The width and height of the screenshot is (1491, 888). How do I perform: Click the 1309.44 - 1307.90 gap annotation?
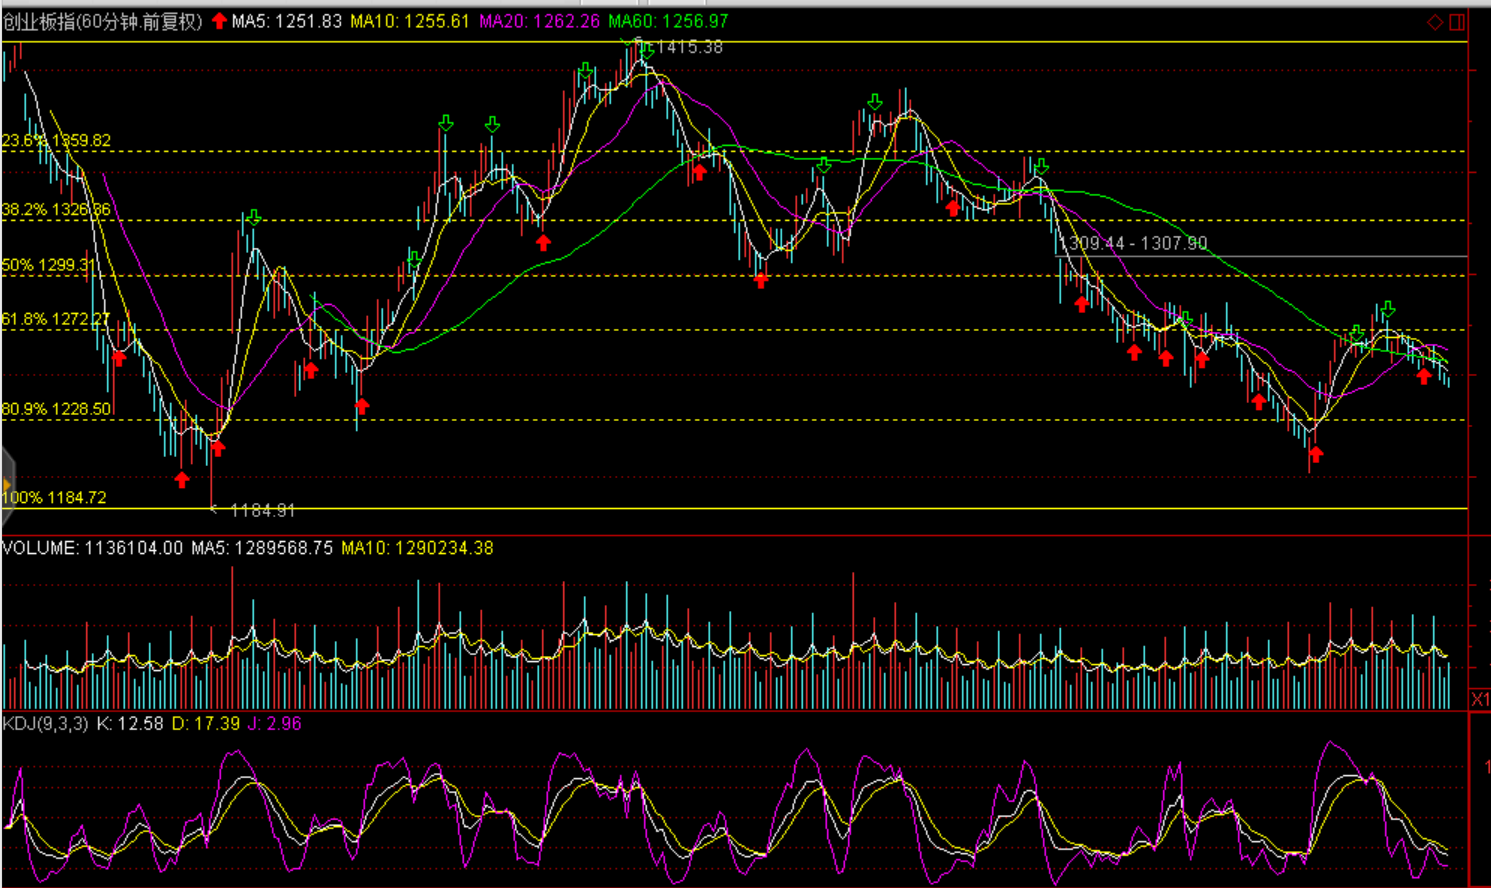point(1132,243)
